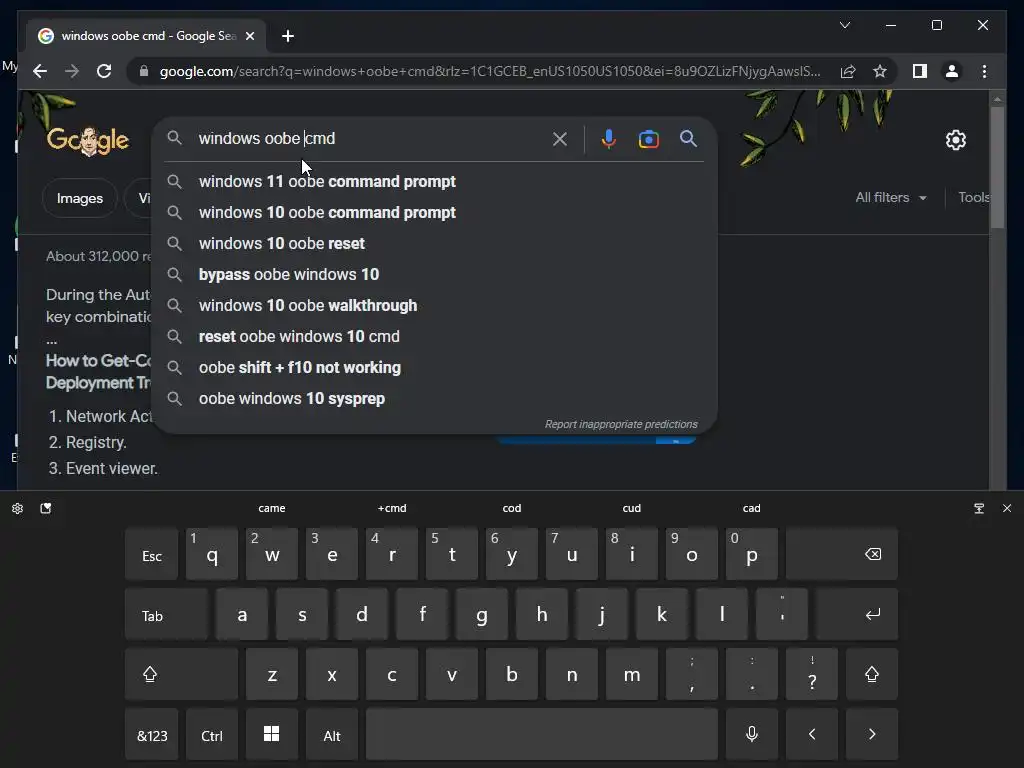Tap the Tab key

(x=167, y=614)
